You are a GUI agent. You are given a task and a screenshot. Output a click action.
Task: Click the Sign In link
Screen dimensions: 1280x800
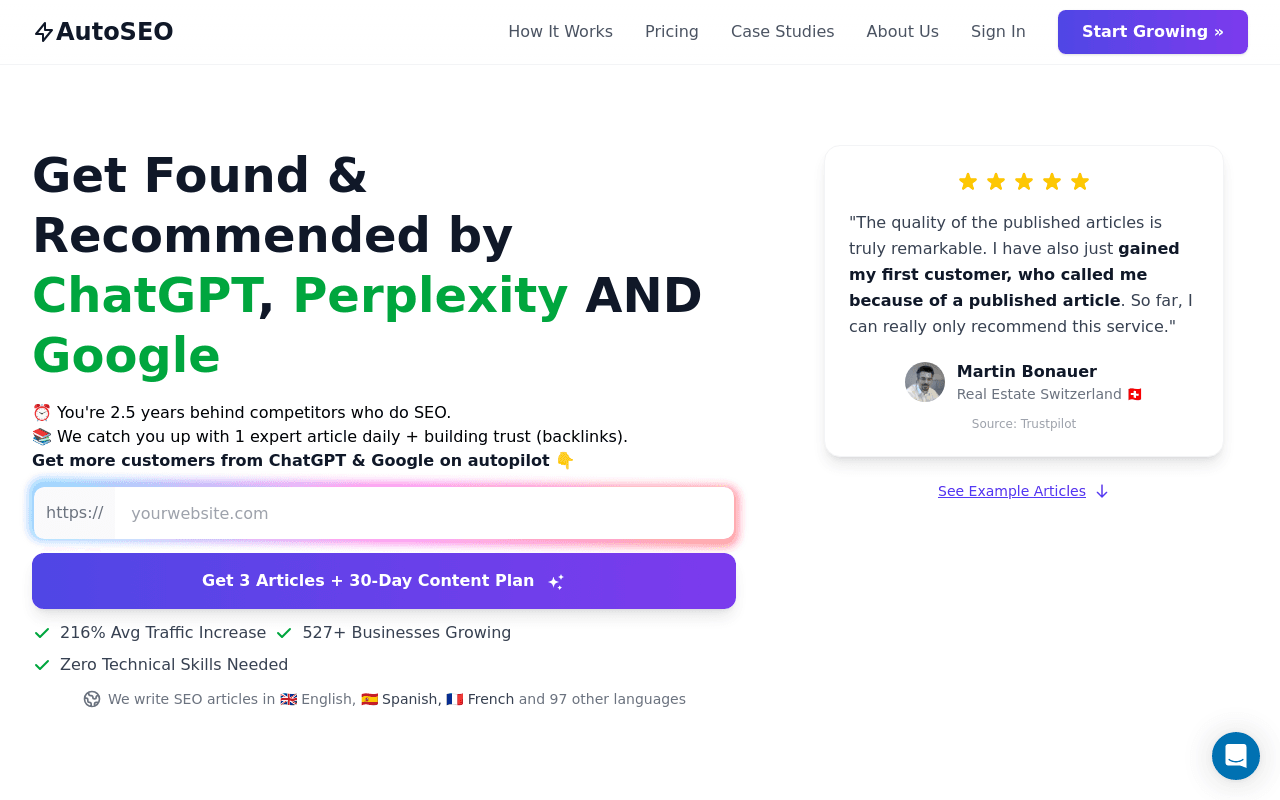pyautogui.click(x=998, y=32)
